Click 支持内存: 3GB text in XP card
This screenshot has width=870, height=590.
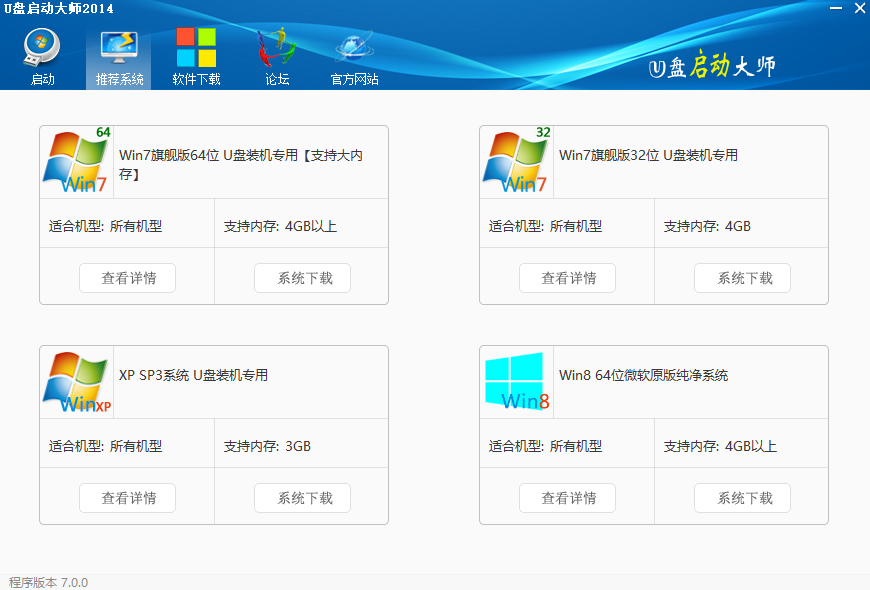[x=267, y=446]
